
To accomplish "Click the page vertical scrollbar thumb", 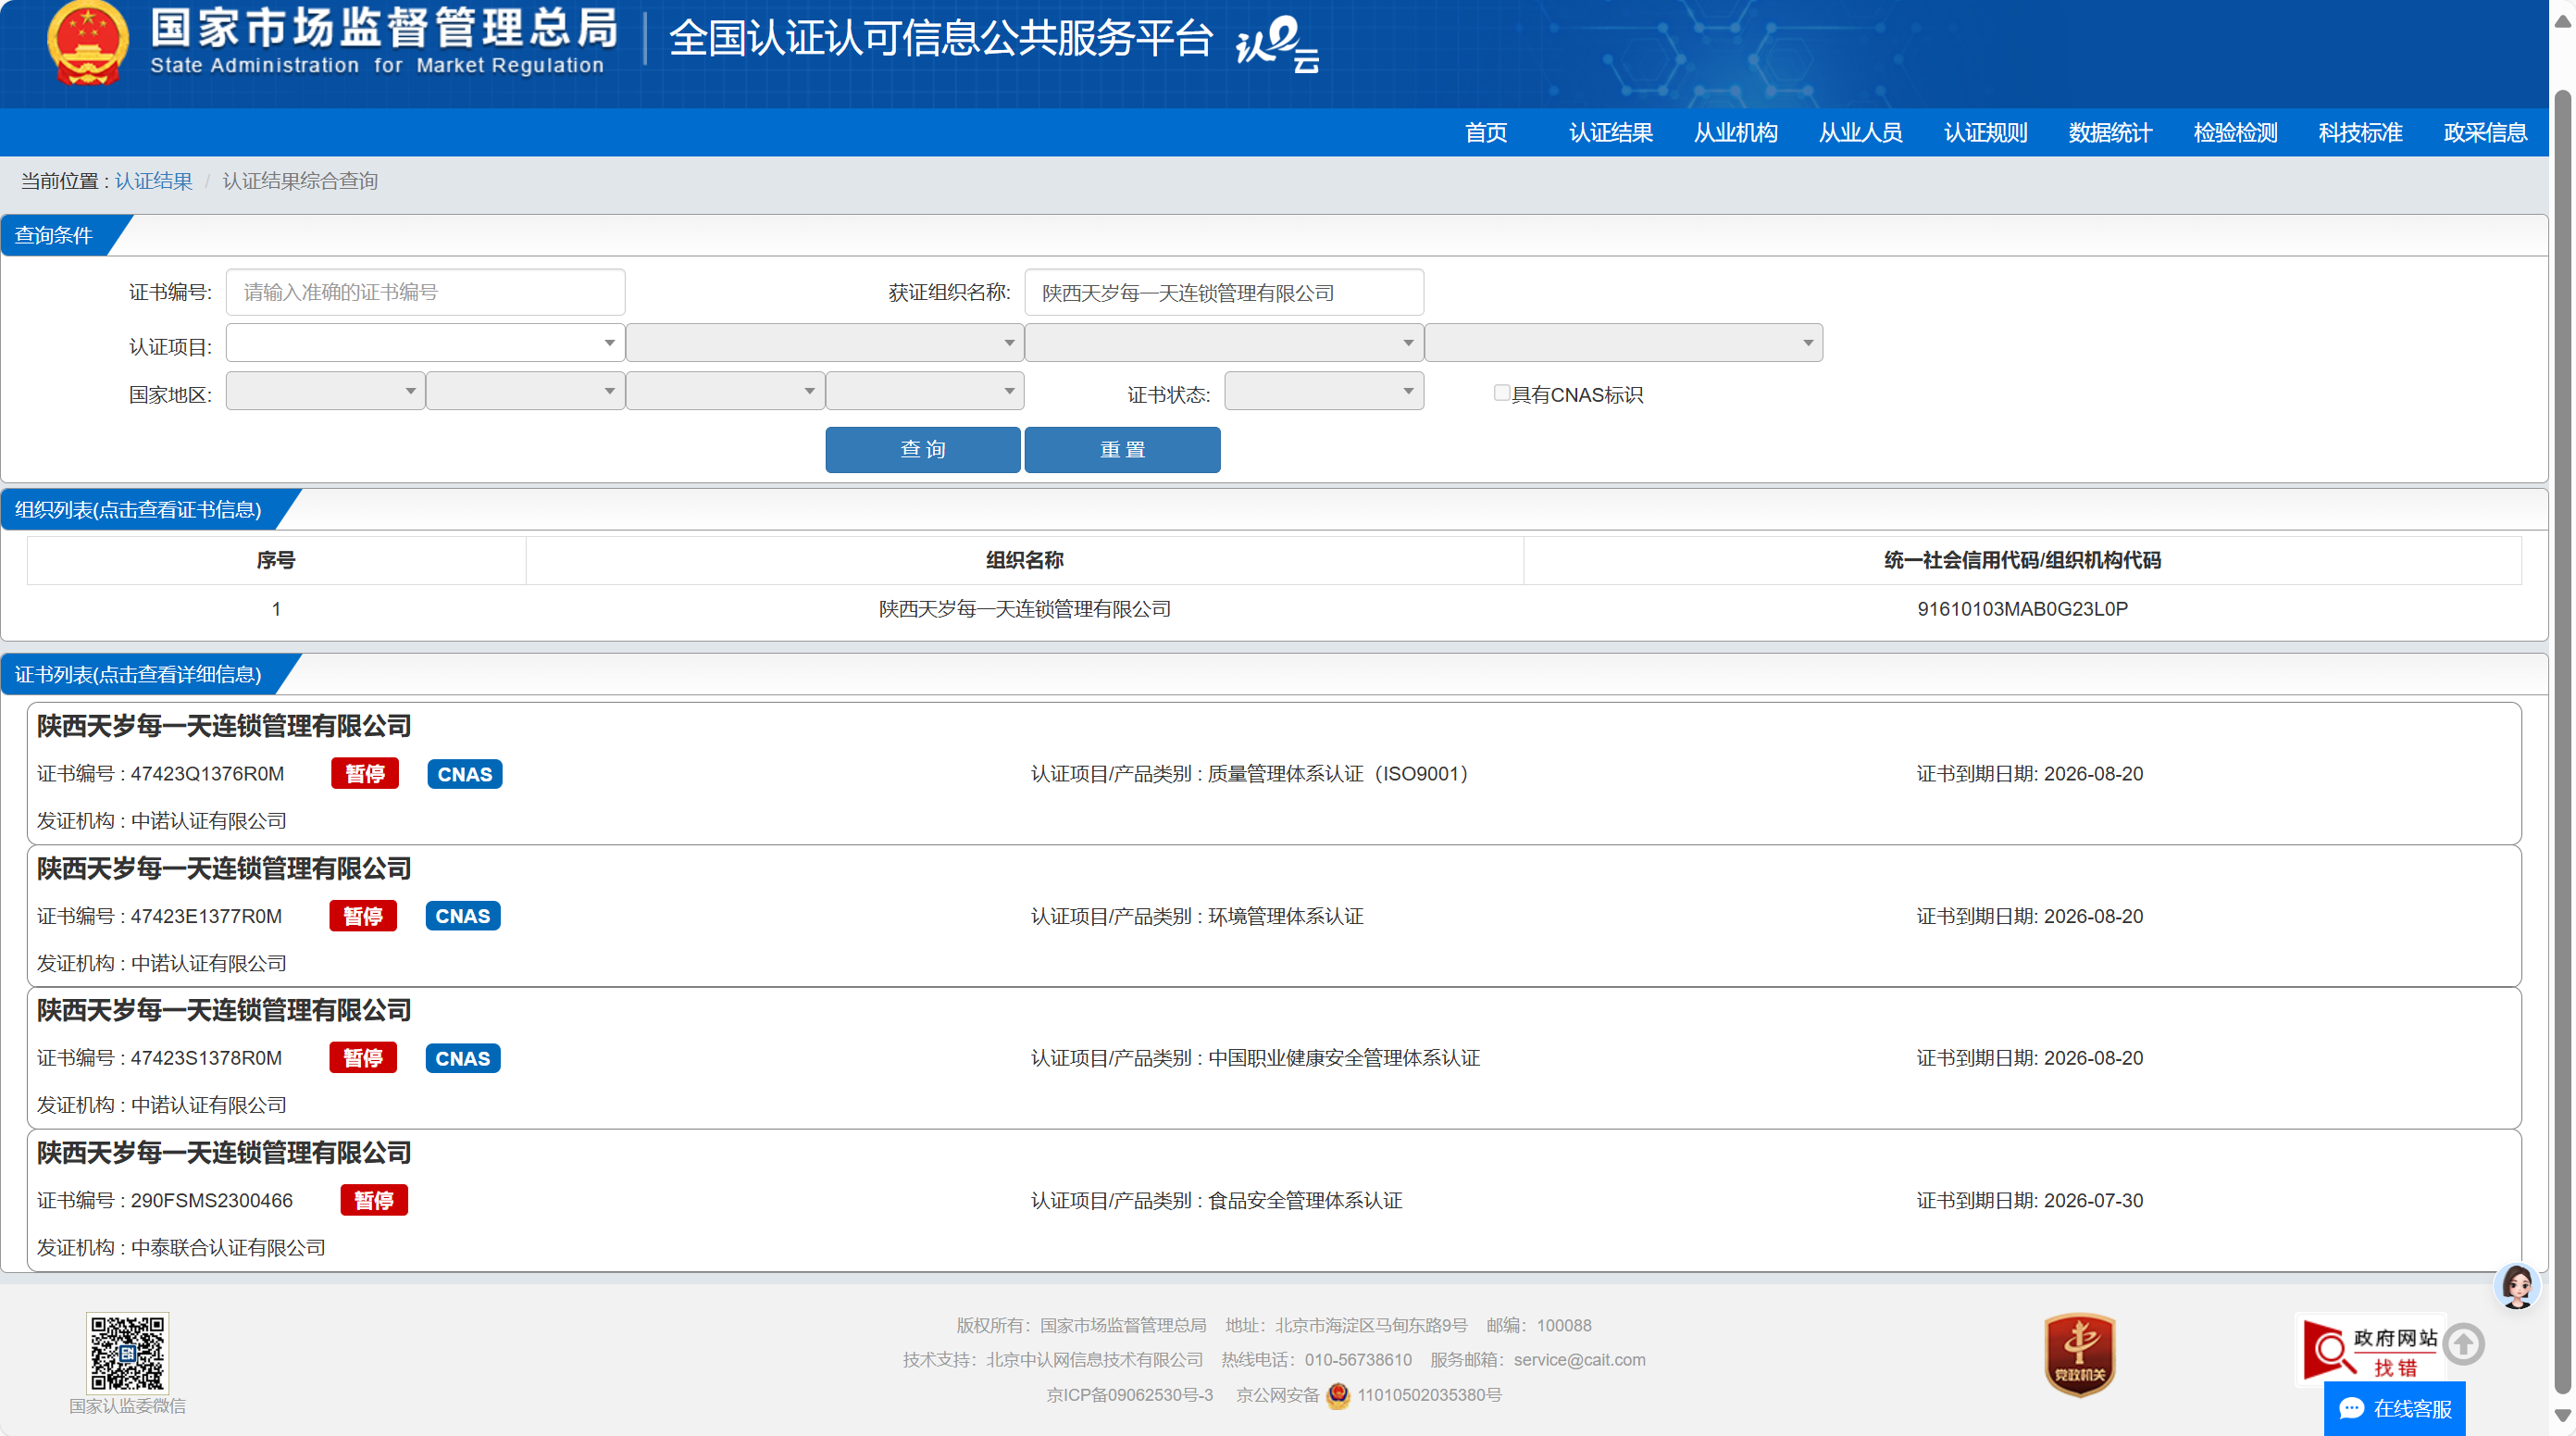I will [2563, 740].
